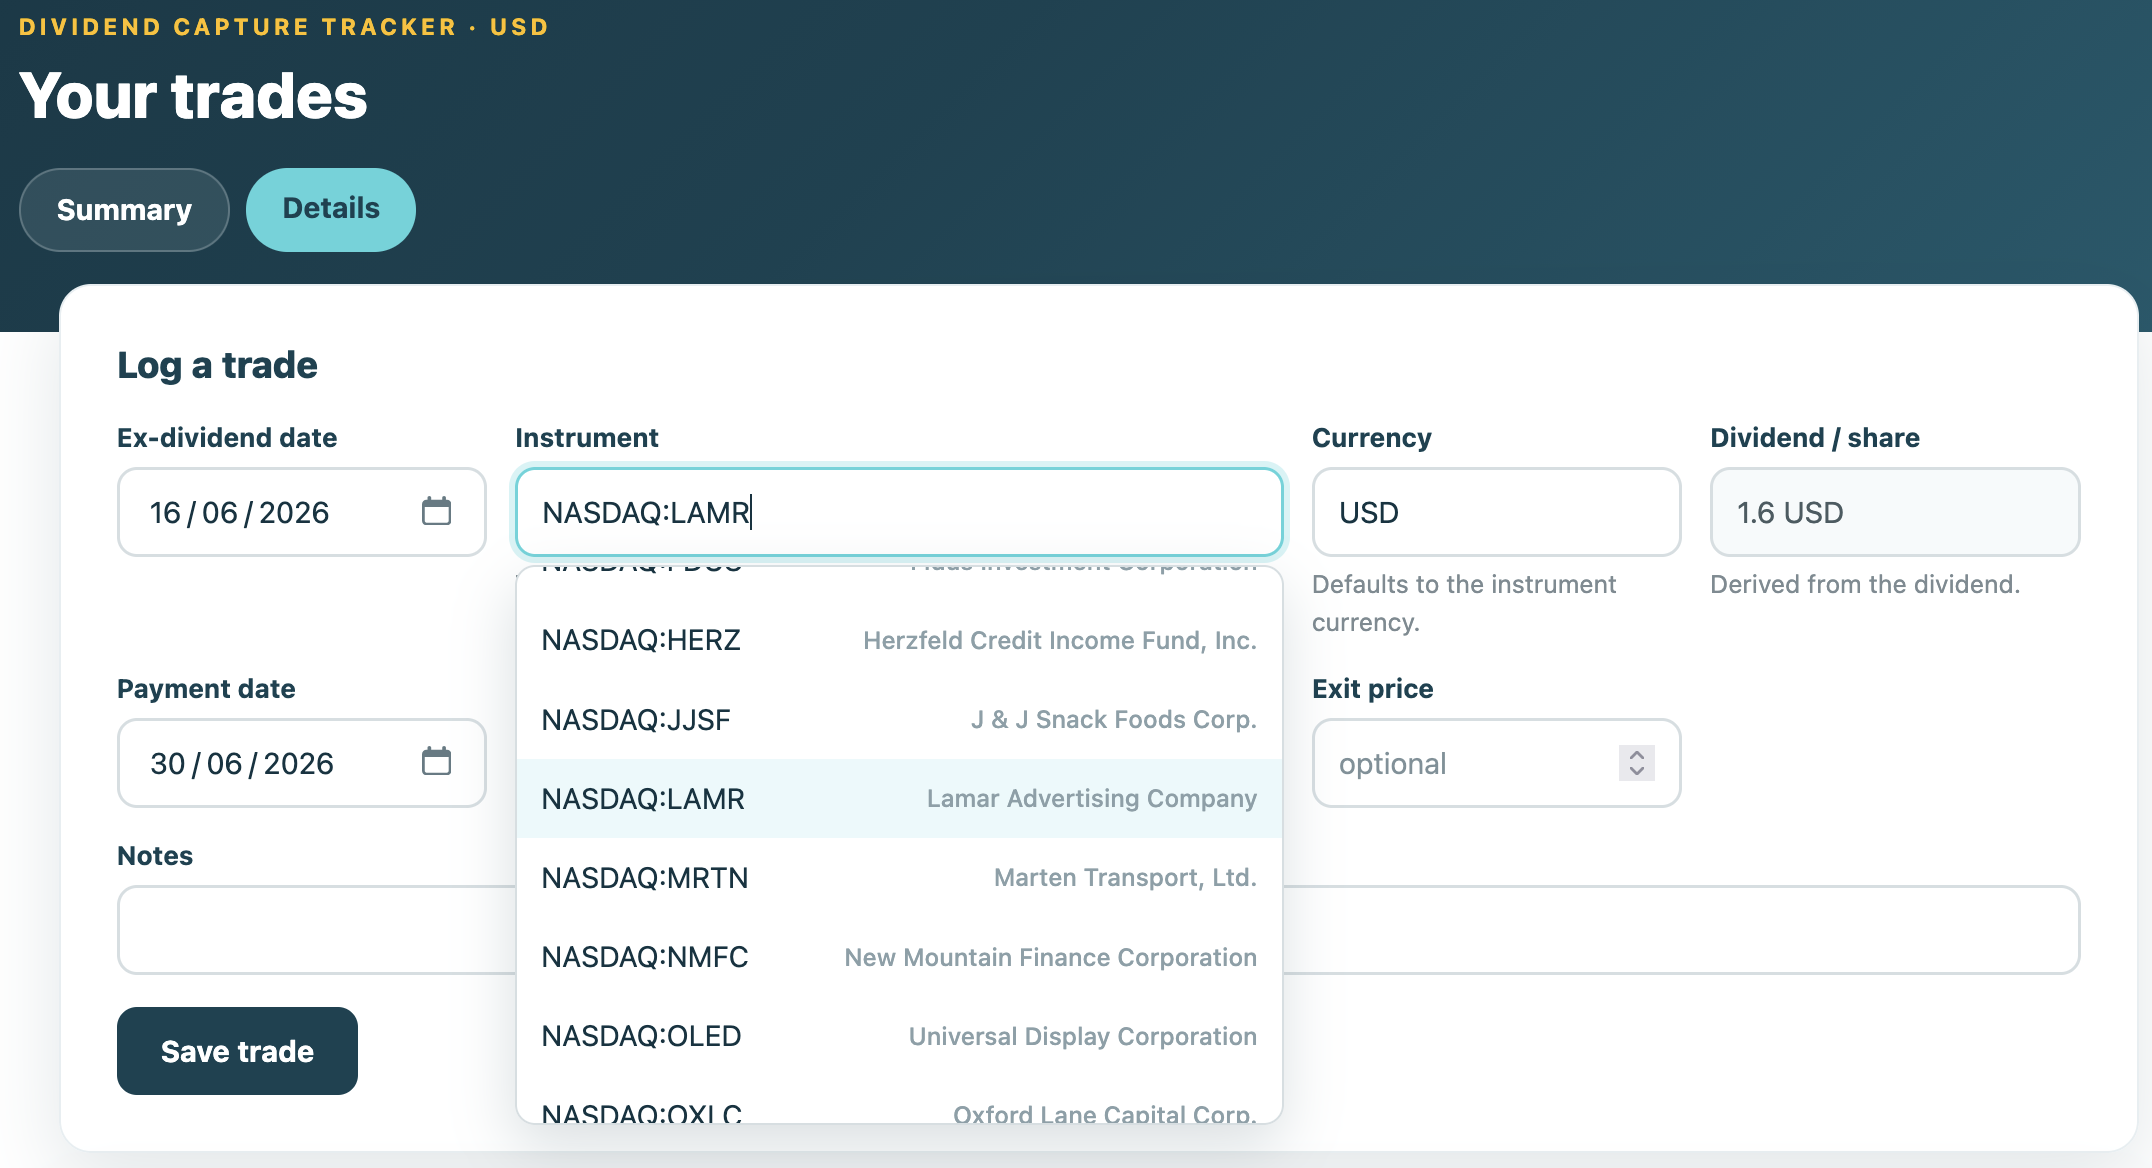Choose NASDAQ:LAMR Lamar Advertising Company option

point(899,798)
